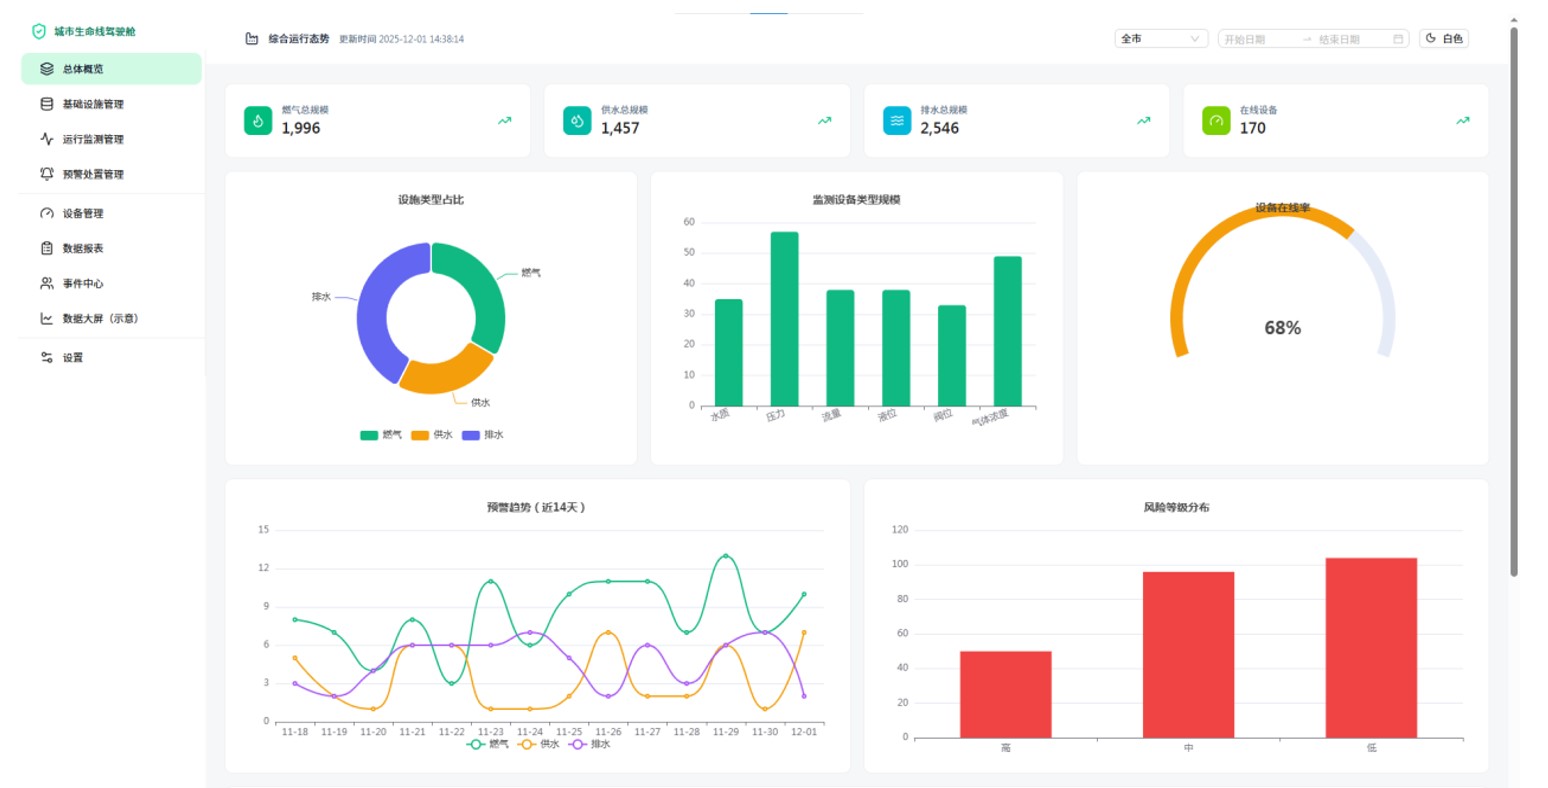Image resolution: width=1548 pixels, height=788 pixels.
Task: Toggle 燃气 legend in the pie chart
Action: point(381,435)
